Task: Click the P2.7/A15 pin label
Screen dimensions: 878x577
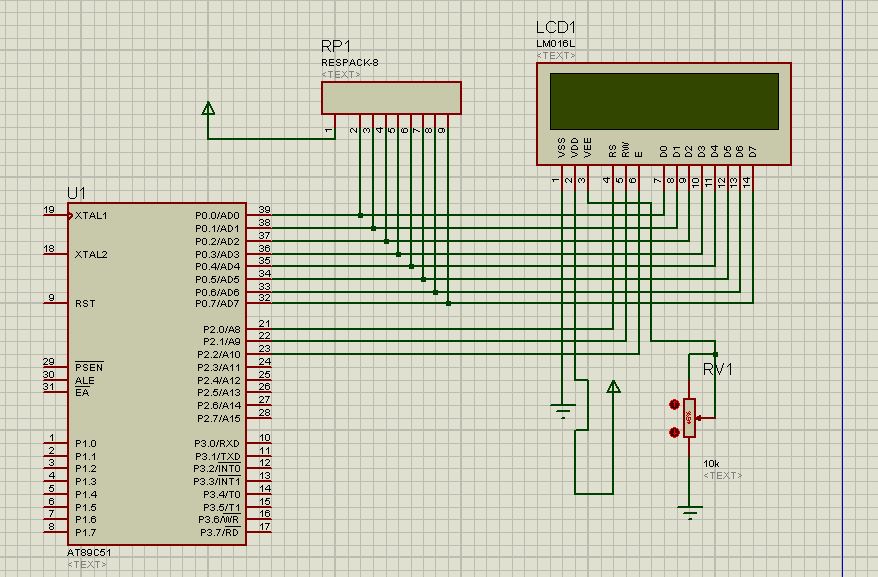Action: 219,418
